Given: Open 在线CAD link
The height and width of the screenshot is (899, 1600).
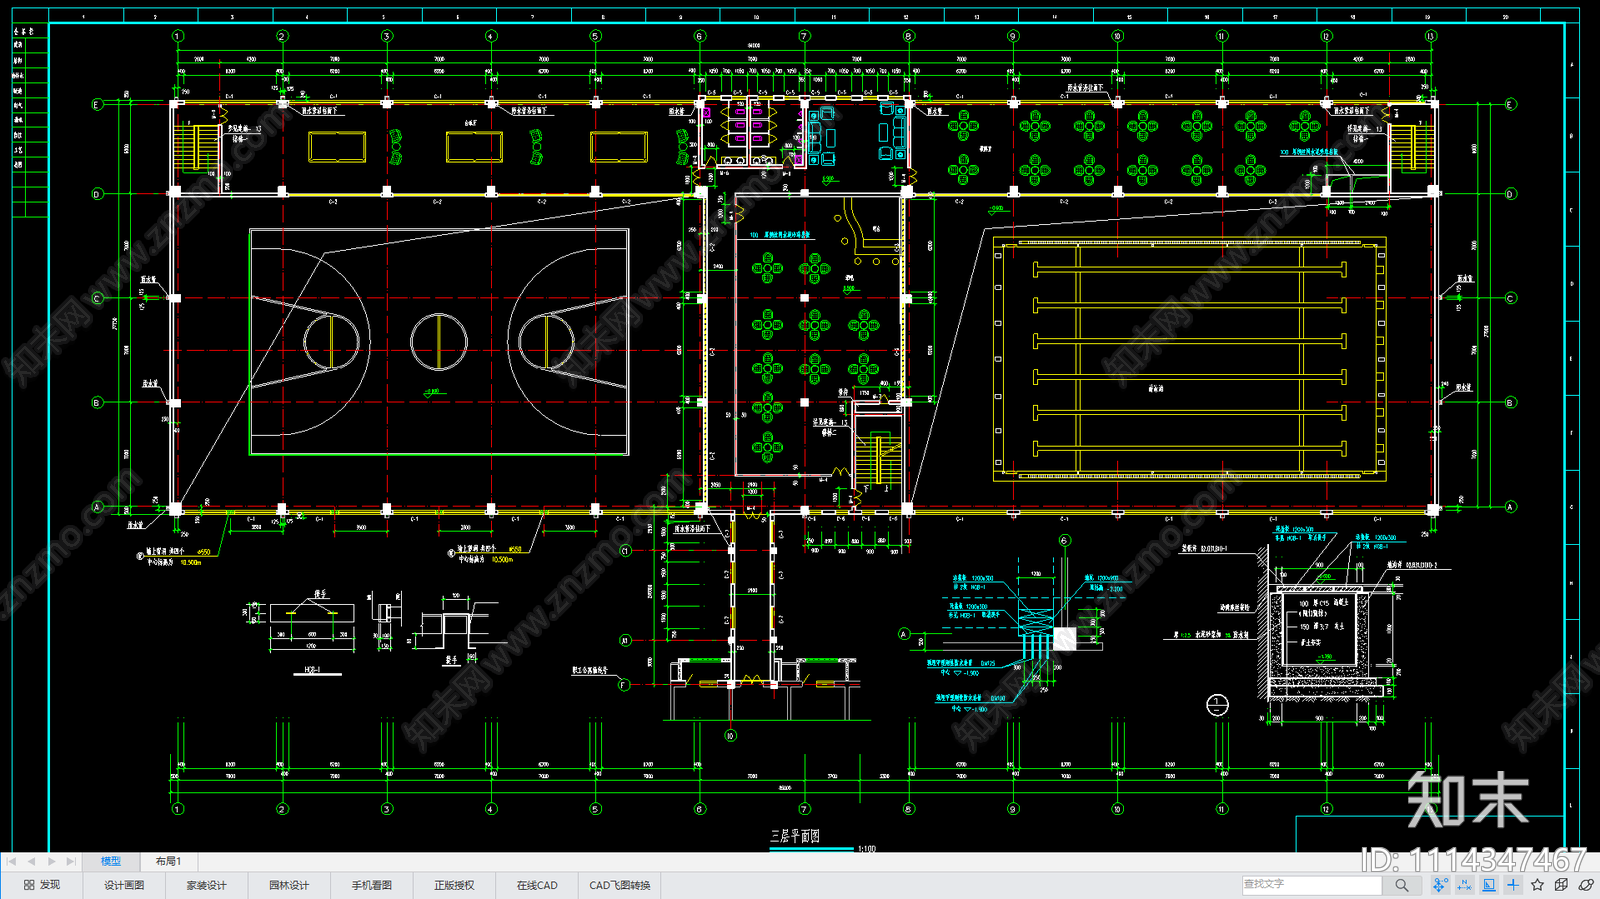Looking at the screenshot, I should (x=537, y=885).
